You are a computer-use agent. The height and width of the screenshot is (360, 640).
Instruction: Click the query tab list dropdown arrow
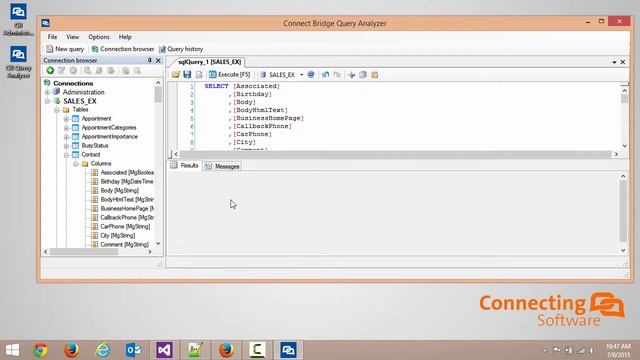(614, 62)
